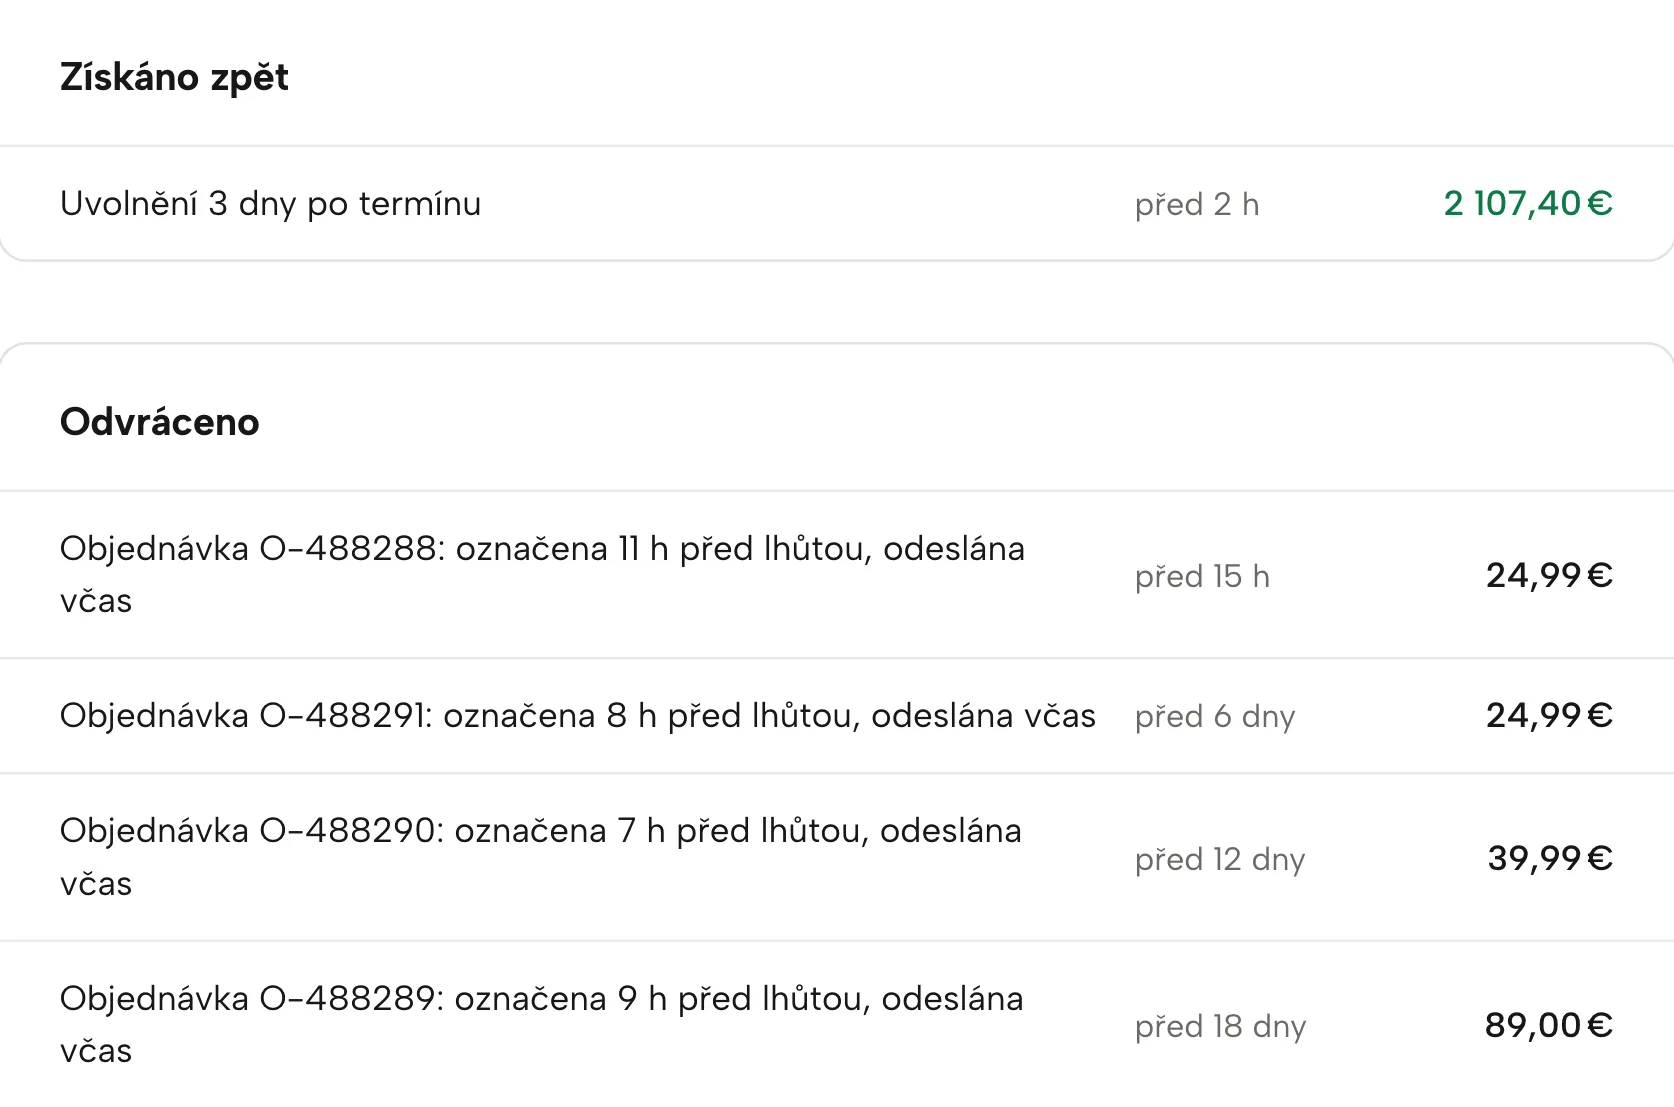This screenshot has width=1674, height=1107.
Task: Select the Uvolnění 3 dny po termínu row
Action: (837, 204)
